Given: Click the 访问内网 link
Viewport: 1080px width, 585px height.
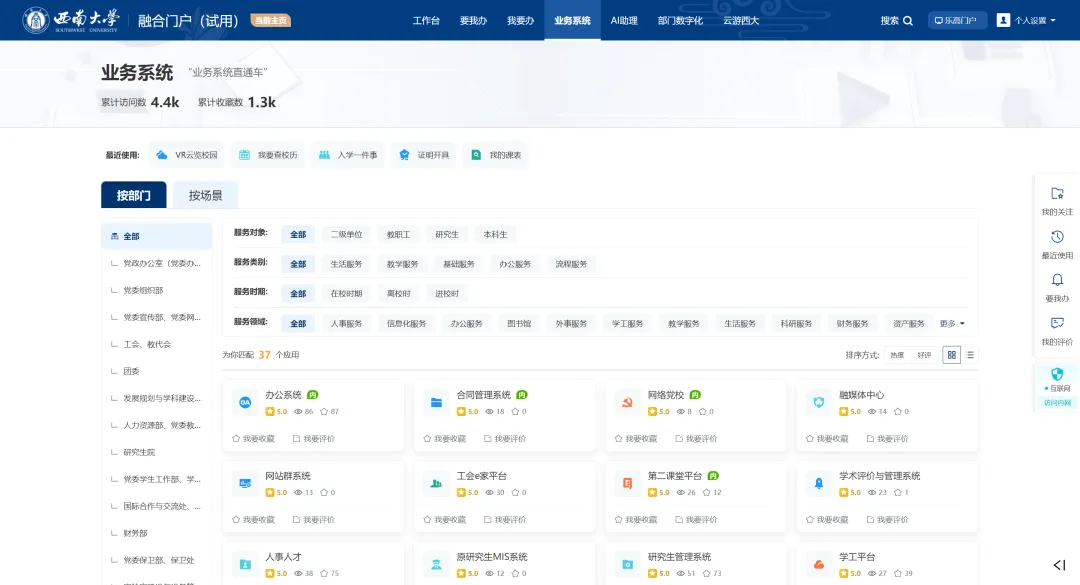Looking at the screenshot, I should [1057, 403].
